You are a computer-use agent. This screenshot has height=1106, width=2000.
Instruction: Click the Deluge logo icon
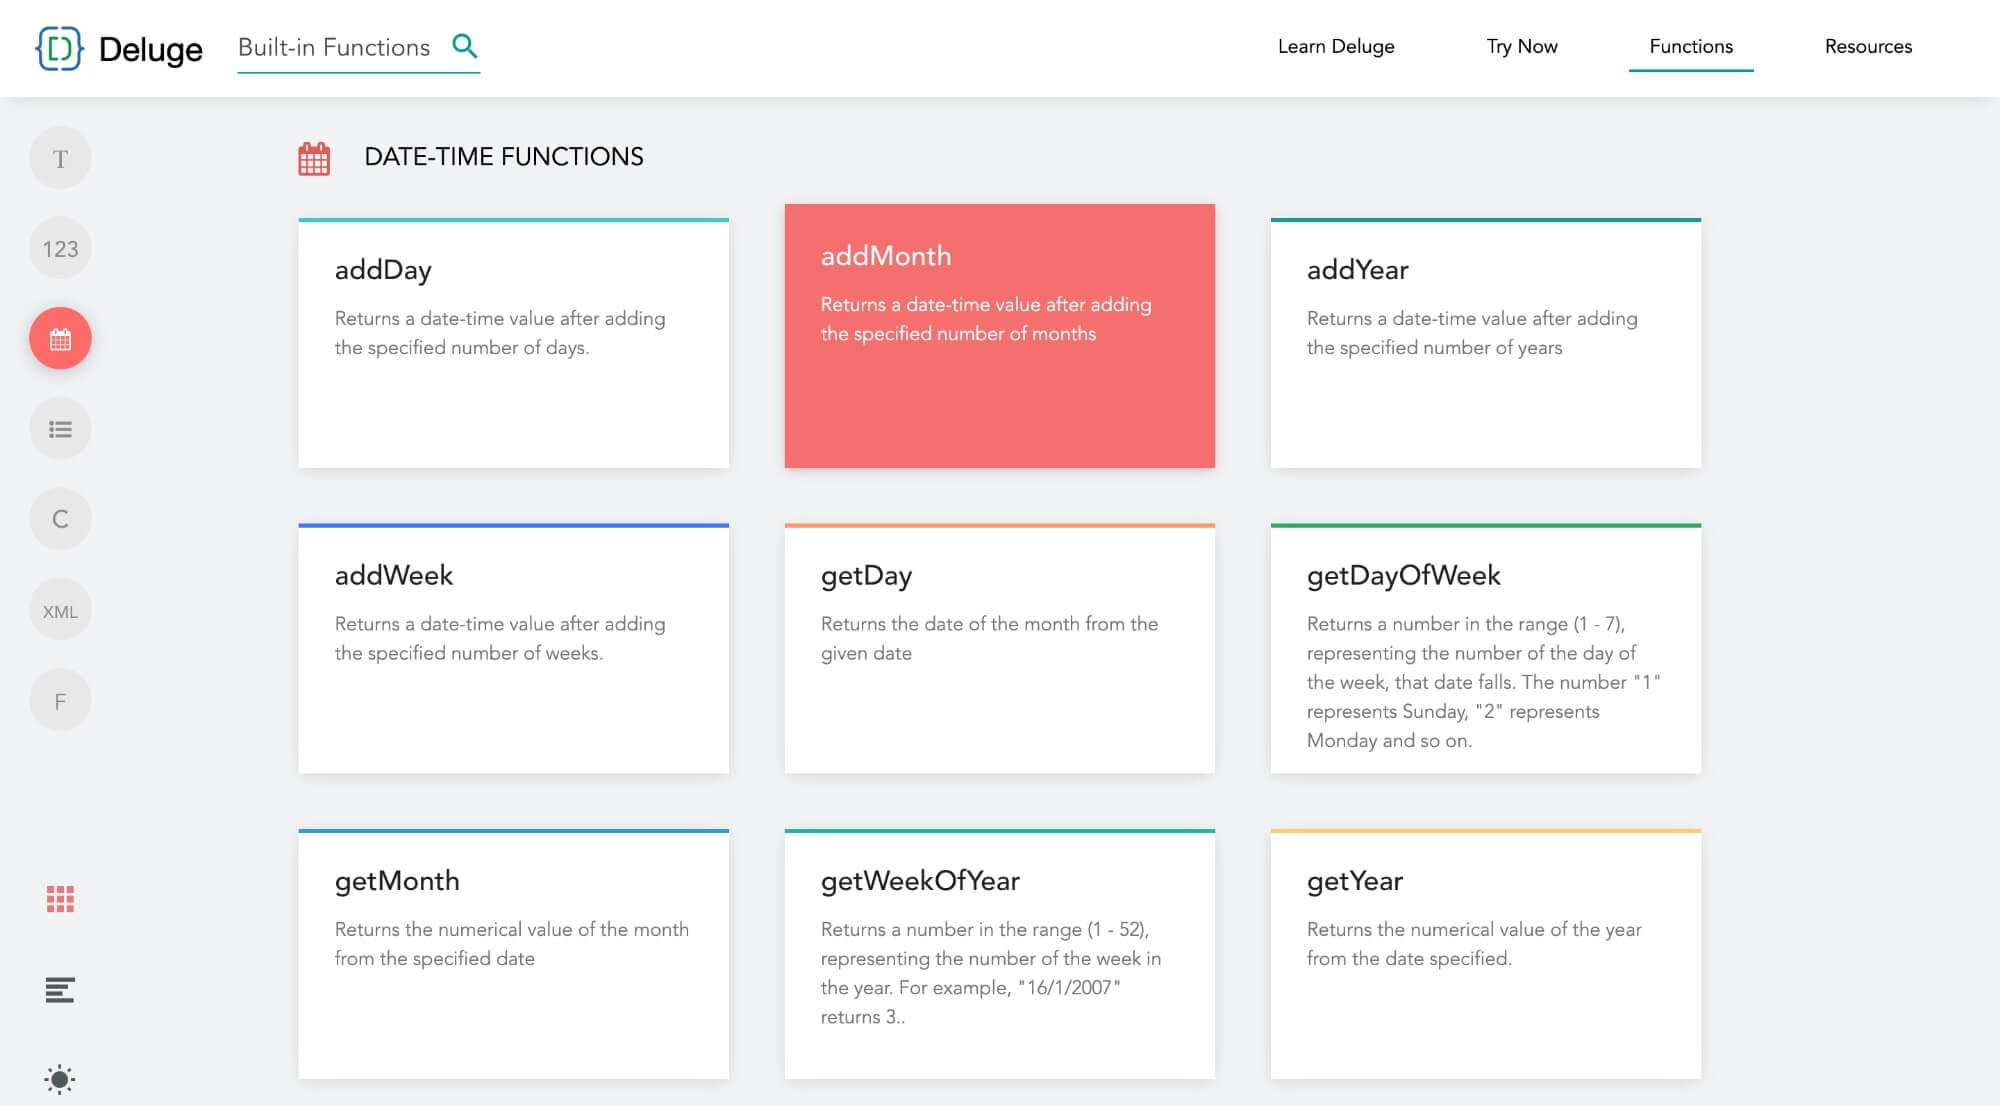tap(59, 48)
